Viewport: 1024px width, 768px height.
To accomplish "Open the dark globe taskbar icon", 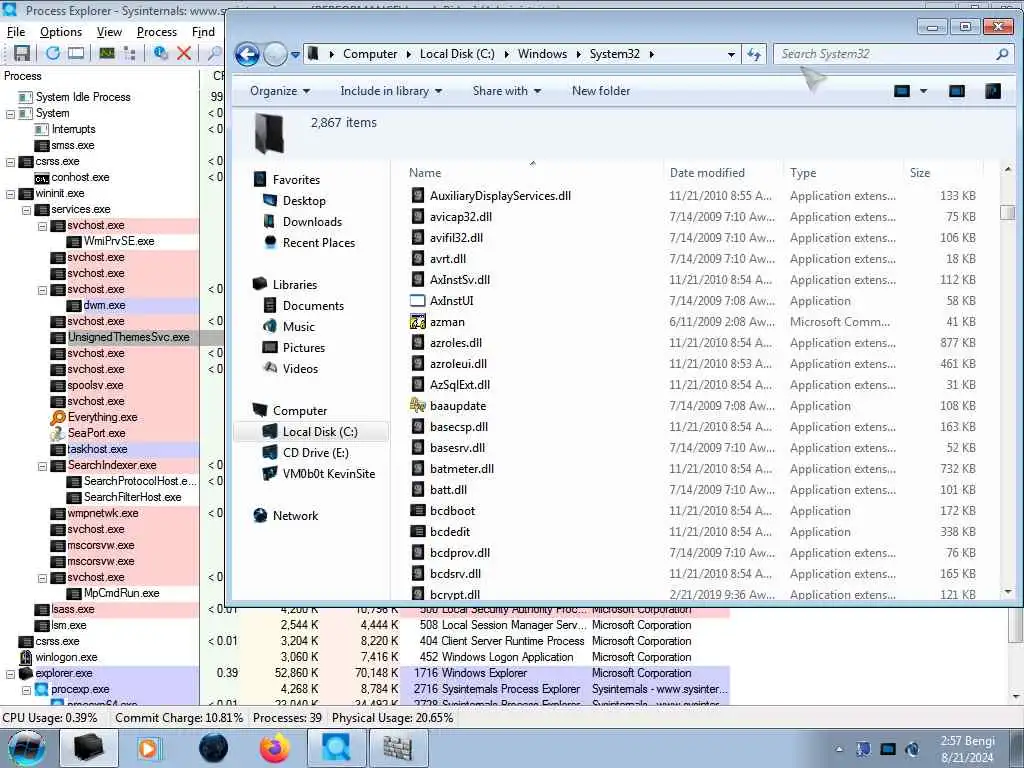I will coord(214,748).
